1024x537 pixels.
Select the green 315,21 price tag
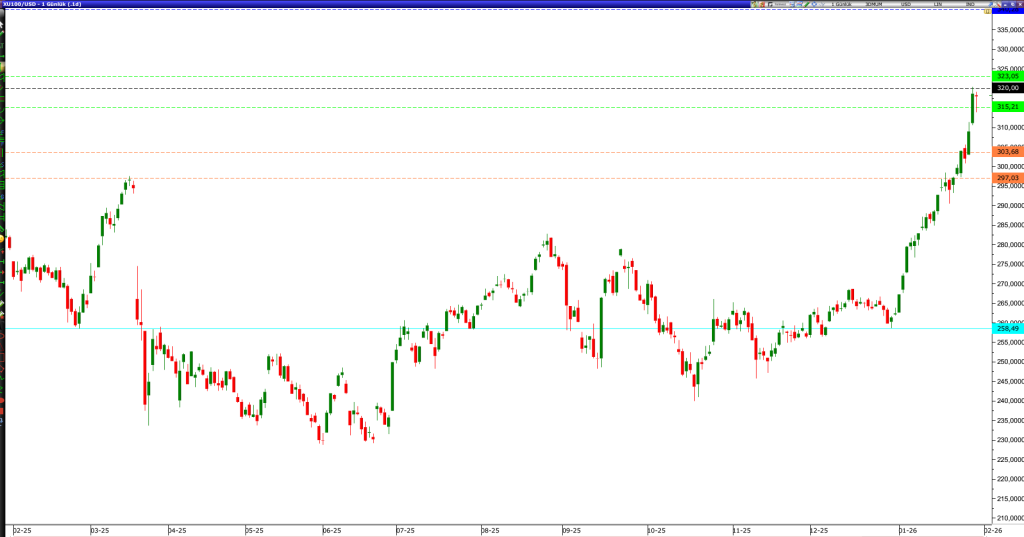click(1007, 107)
